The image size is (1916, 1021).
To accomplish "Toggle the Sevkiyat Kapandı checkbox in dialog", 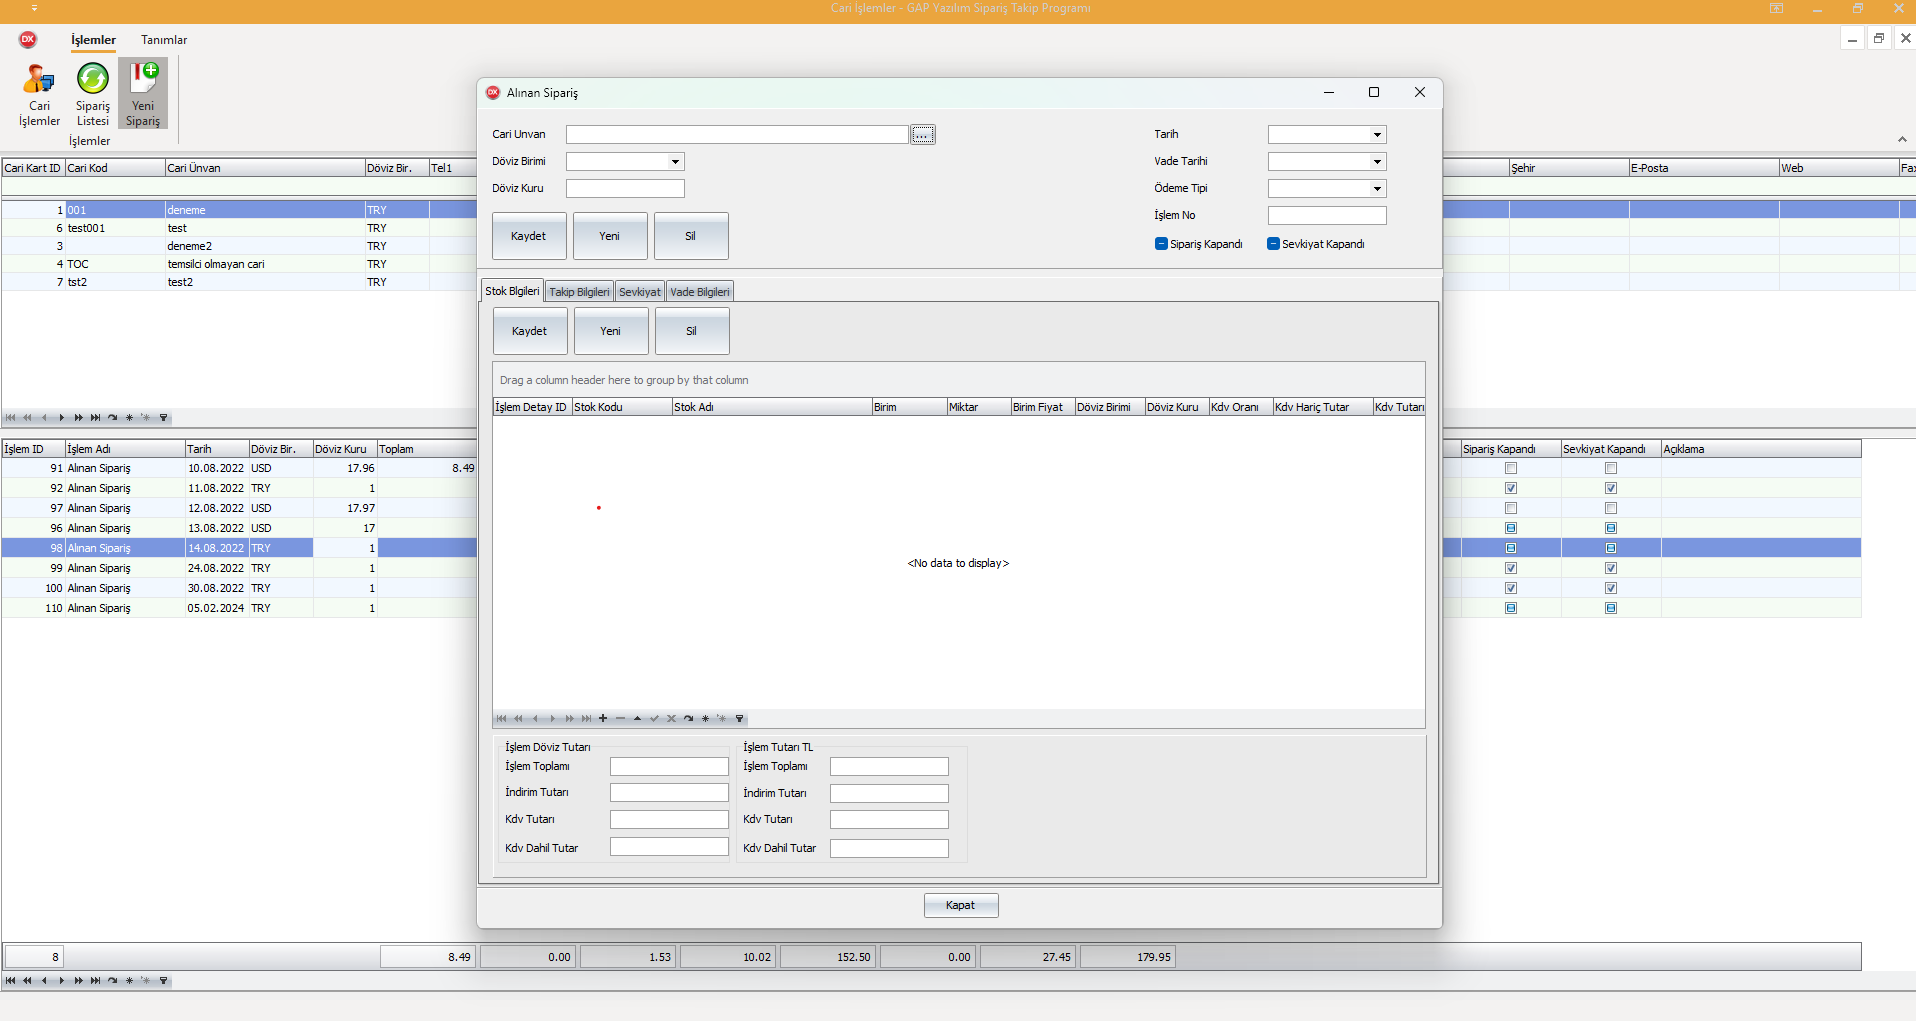I will tap(1273, 244).
